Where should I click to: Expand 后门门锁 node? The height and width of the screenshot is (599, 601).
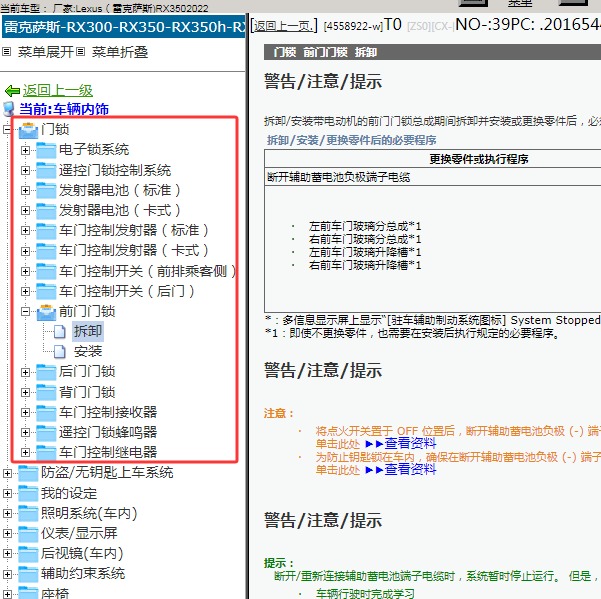(x=25, y=372)
